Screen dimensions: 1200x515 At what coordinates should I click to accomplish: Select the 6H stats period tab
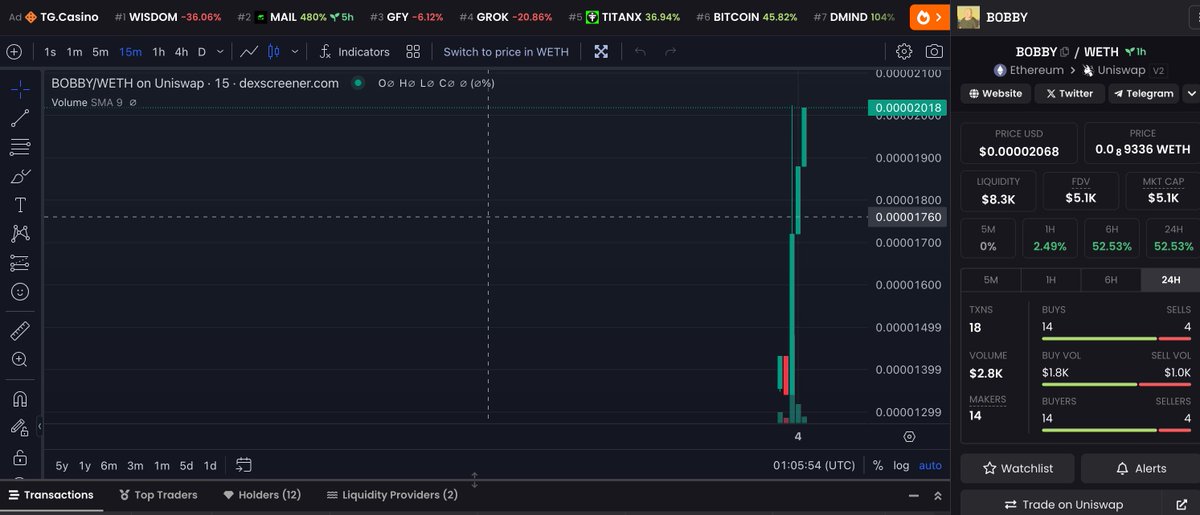tap(1111, 280)
